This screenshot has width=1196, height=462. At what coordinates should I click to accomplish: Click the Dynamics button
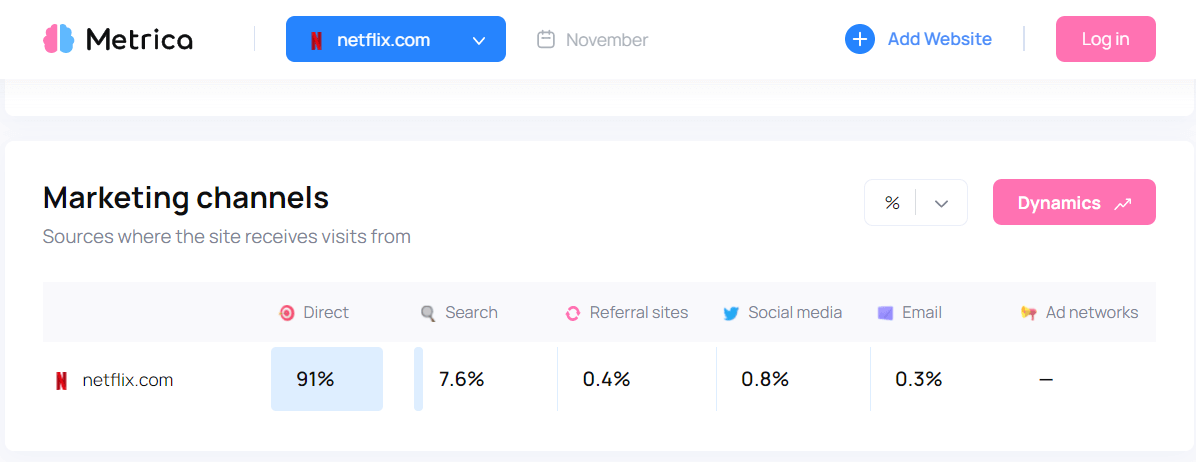[x=1074, y=202]
